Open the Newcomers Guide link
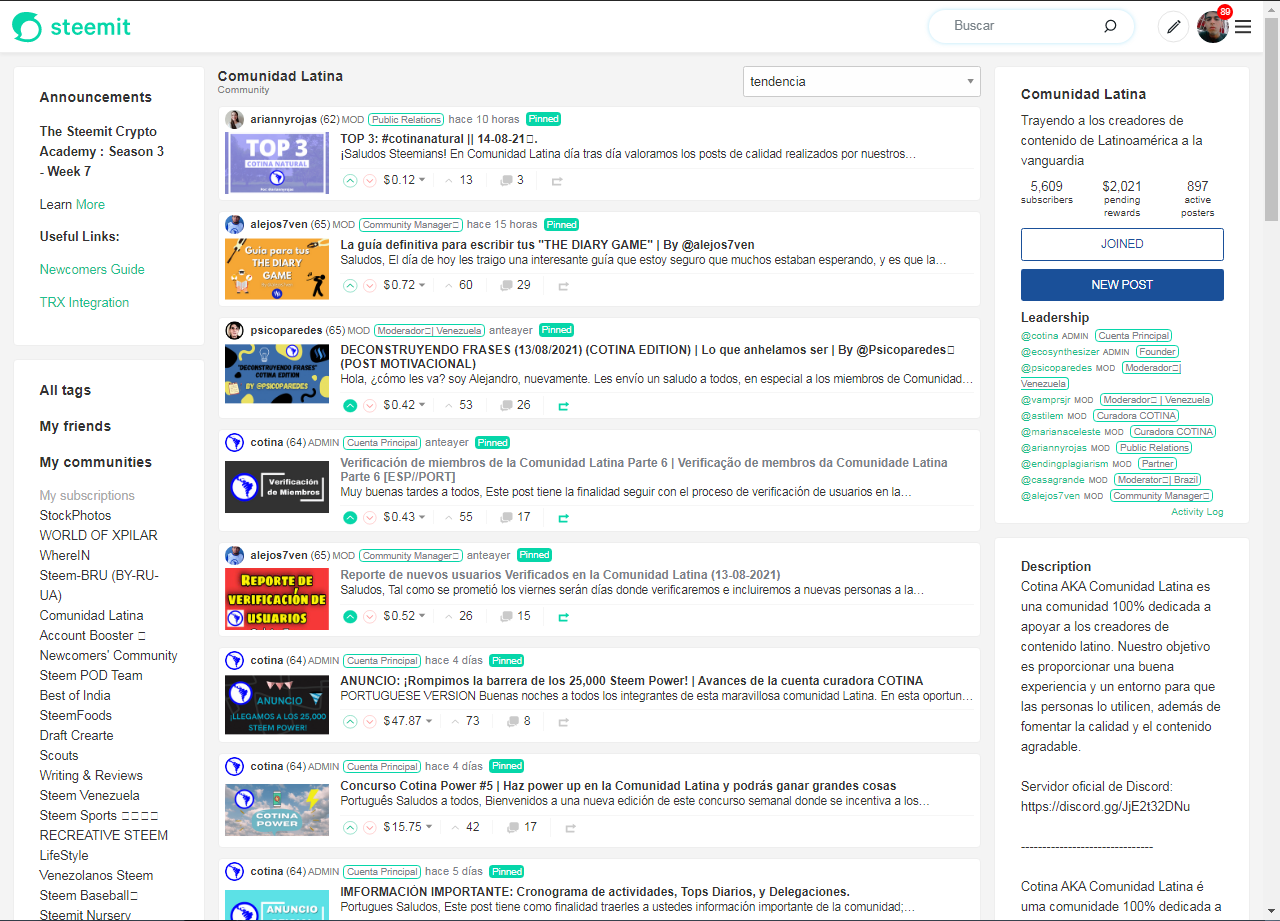This screenshot has height=921, width=1280. tap(92, 269)
